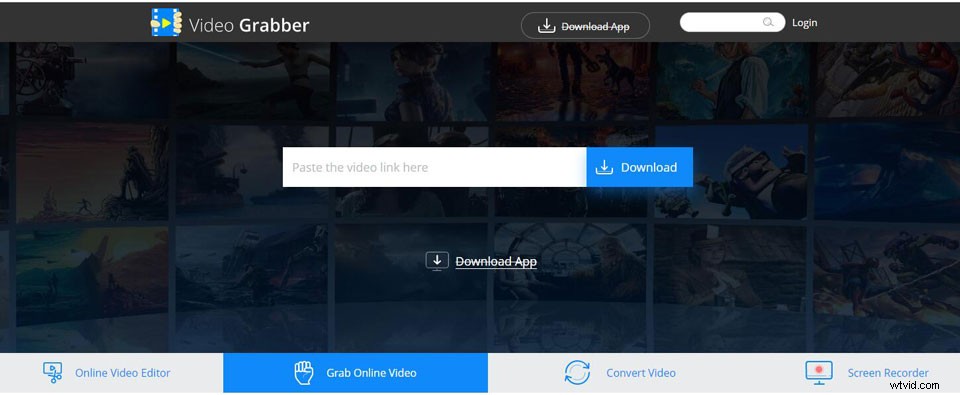Image resolution: width=960 pixels, height=395 pixels.
Task: Click the download arrow icon in header button
Action: (546, 26)
